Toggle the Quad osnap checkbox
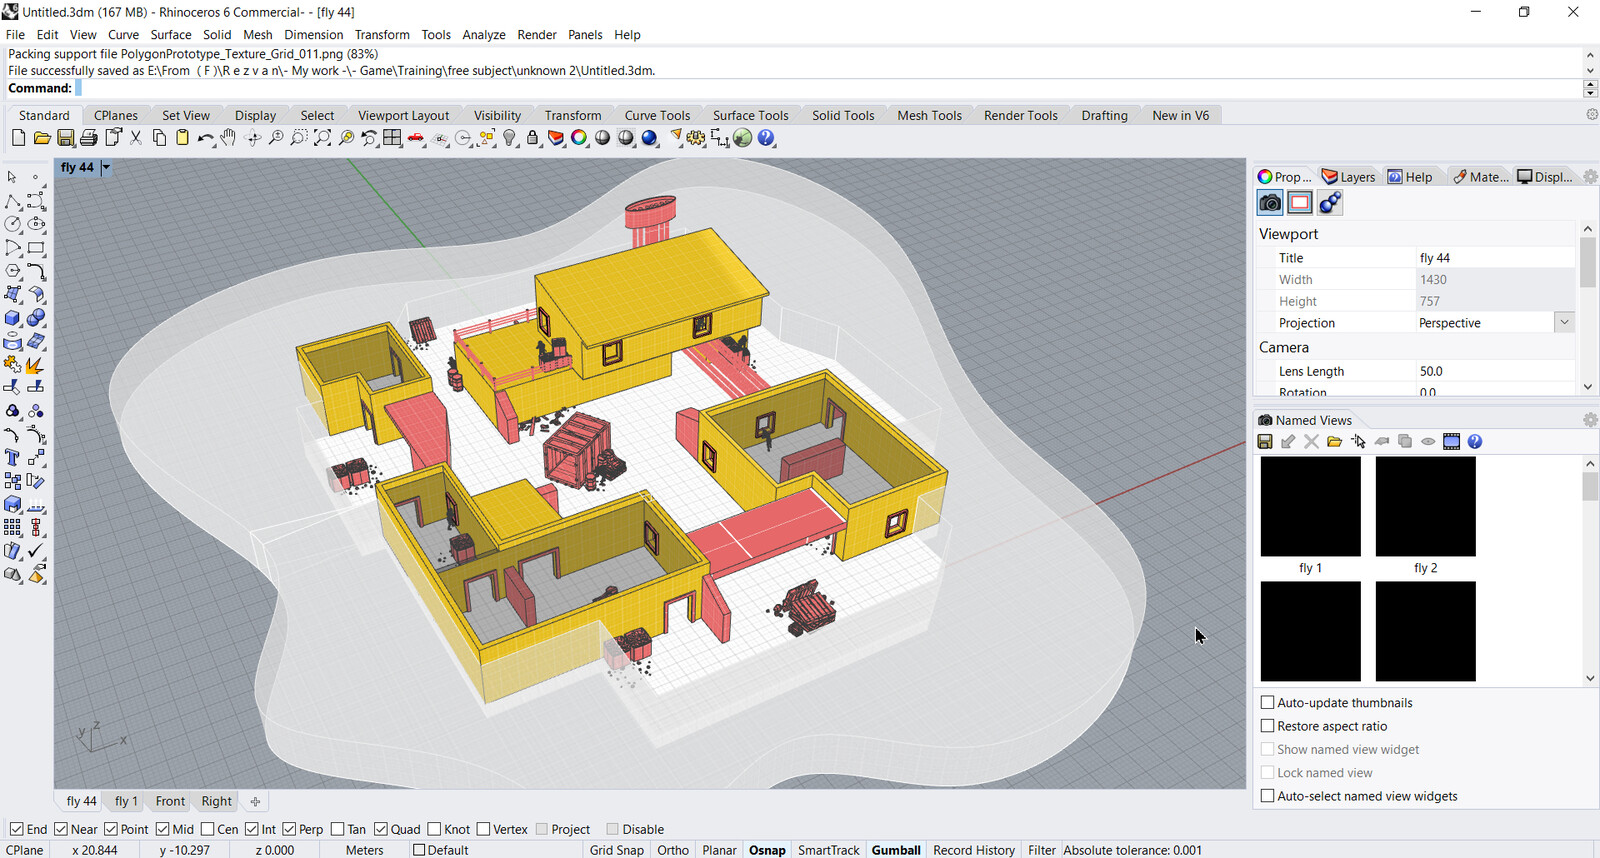This screenshot has height=858, width=1600. click(x=381, y=829)
